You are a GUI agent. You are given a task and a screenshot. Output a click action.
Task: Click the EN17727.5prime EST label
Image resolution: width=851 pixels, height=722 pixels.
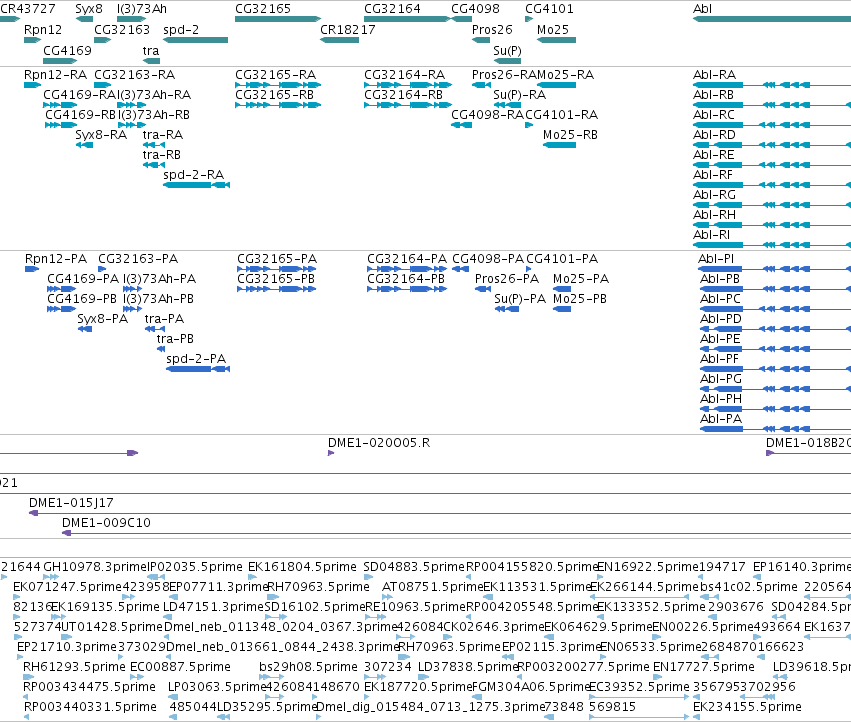click(x=703, y=667)
